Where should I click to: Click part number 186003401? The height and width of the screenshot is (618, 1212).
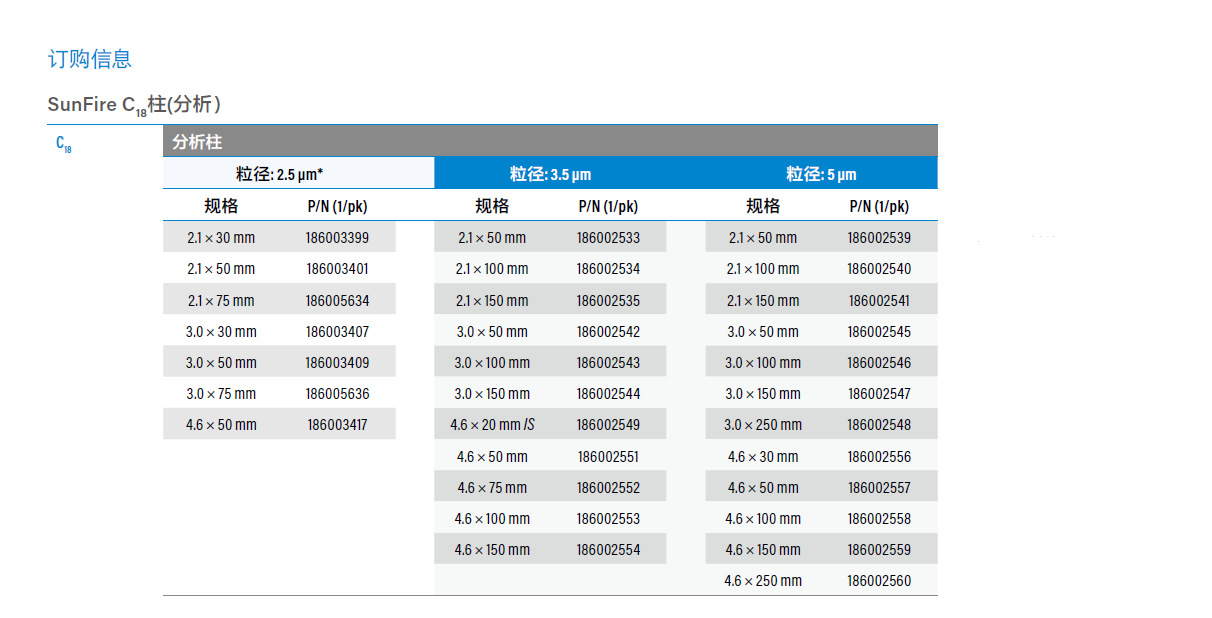pos(337,269)
